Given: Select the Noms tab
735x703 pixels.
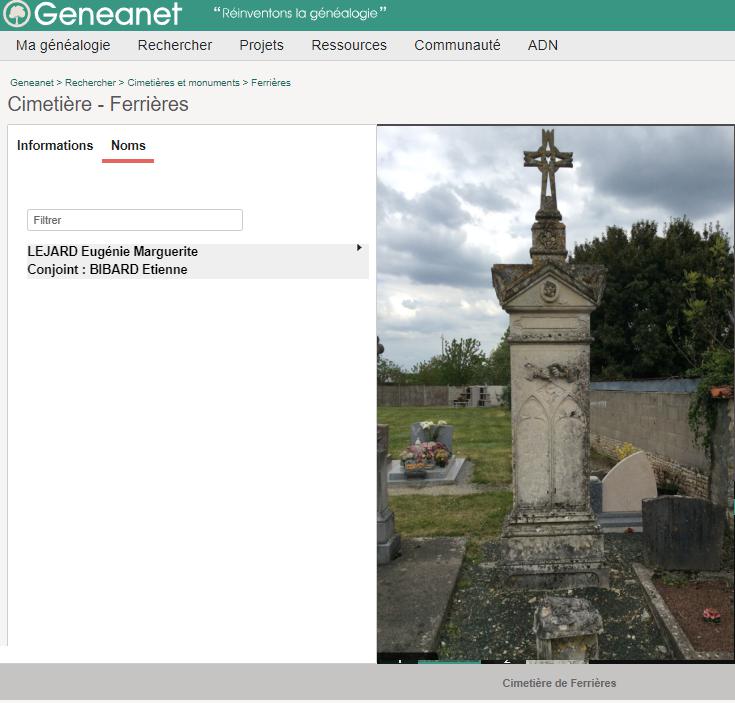Looking at the screenshot, I should click(x=128, y=146).
